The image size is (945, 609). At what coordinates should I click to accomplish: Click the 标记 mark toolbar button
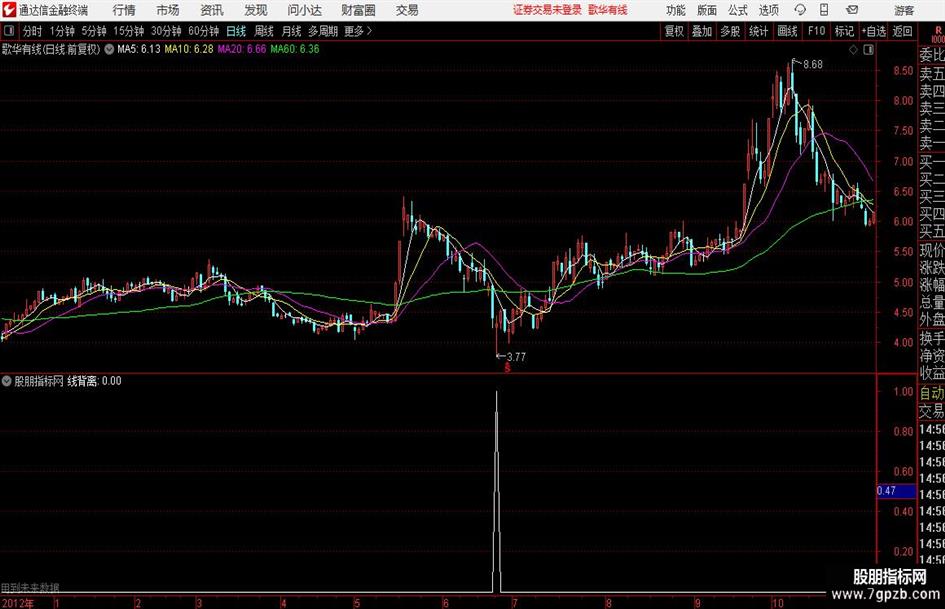[844, 31]
